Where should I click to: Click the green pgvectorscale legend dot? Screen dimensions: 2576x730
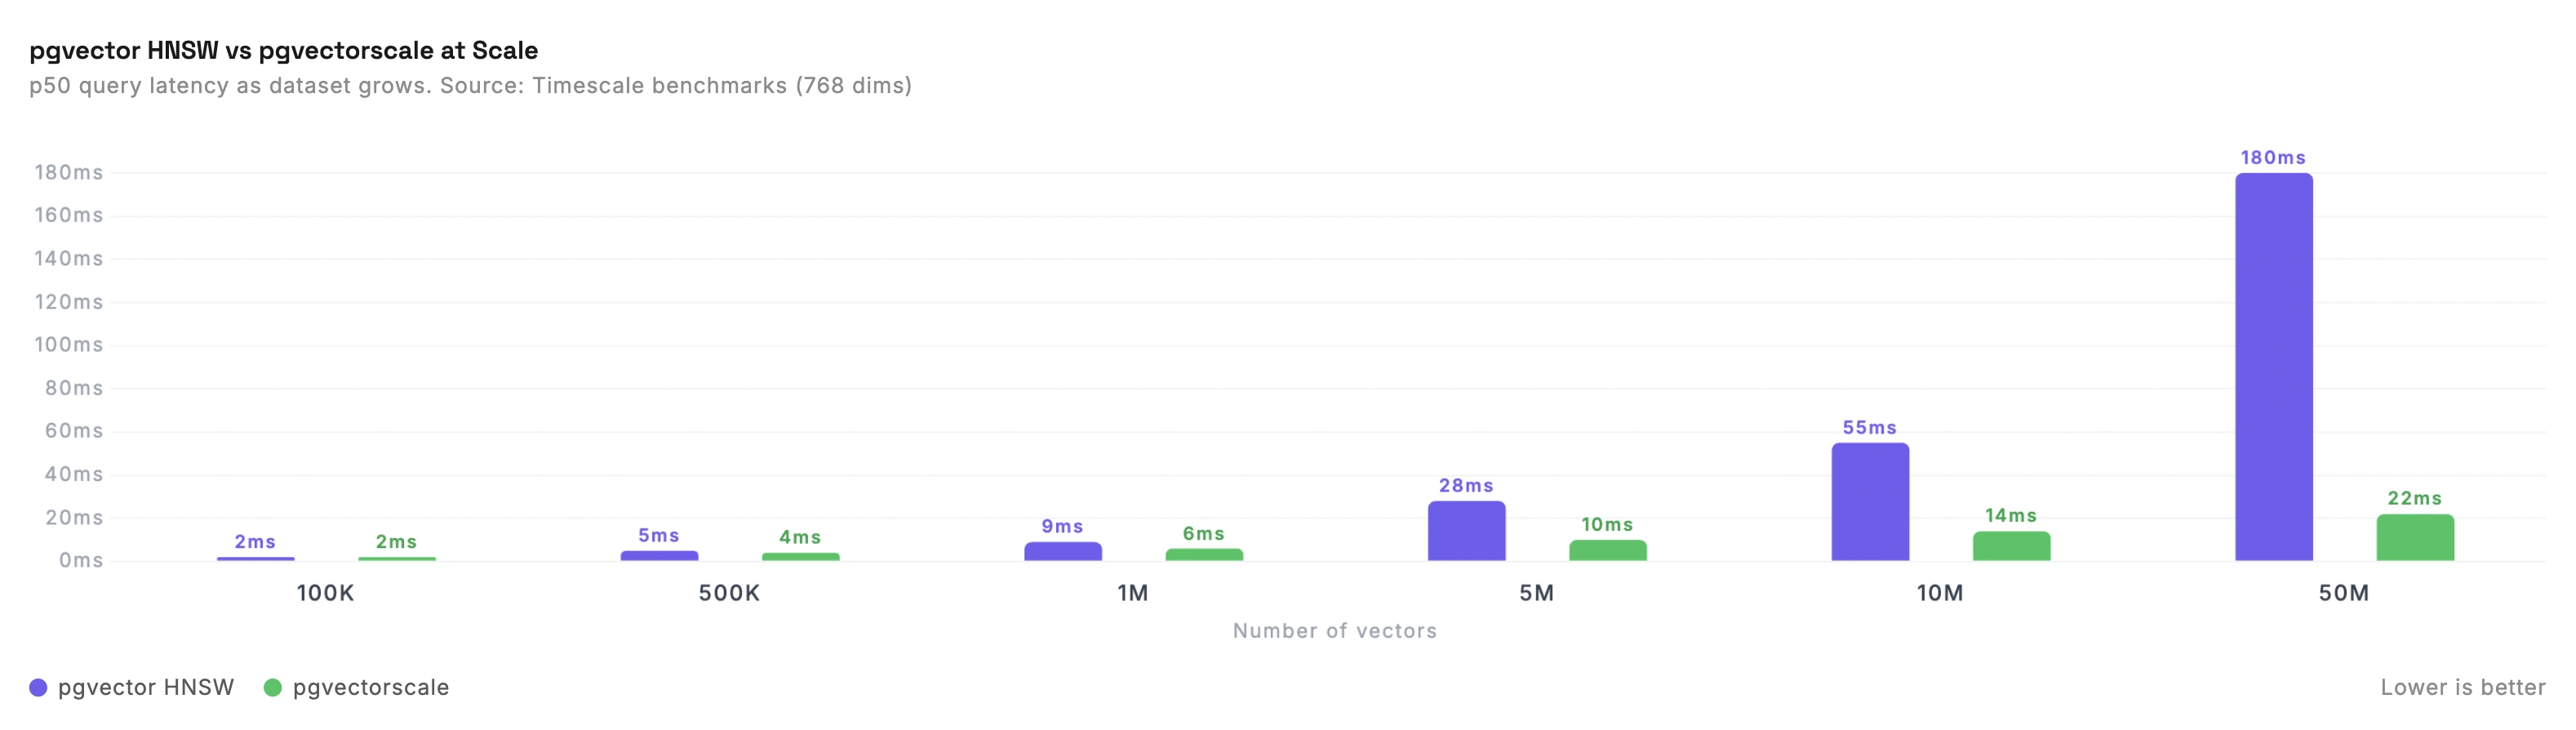[x=272, y=688]
